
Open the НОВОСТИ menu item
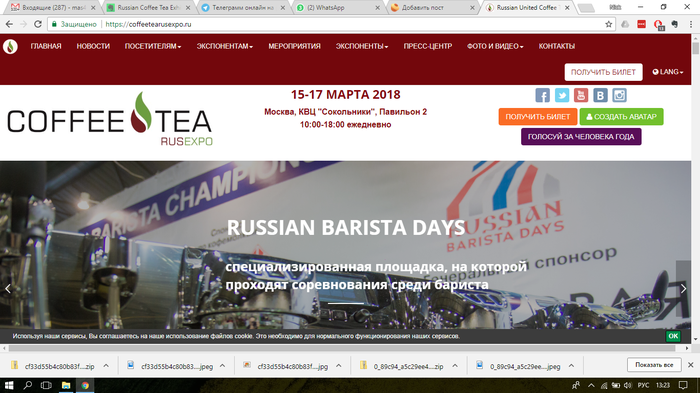93,46
